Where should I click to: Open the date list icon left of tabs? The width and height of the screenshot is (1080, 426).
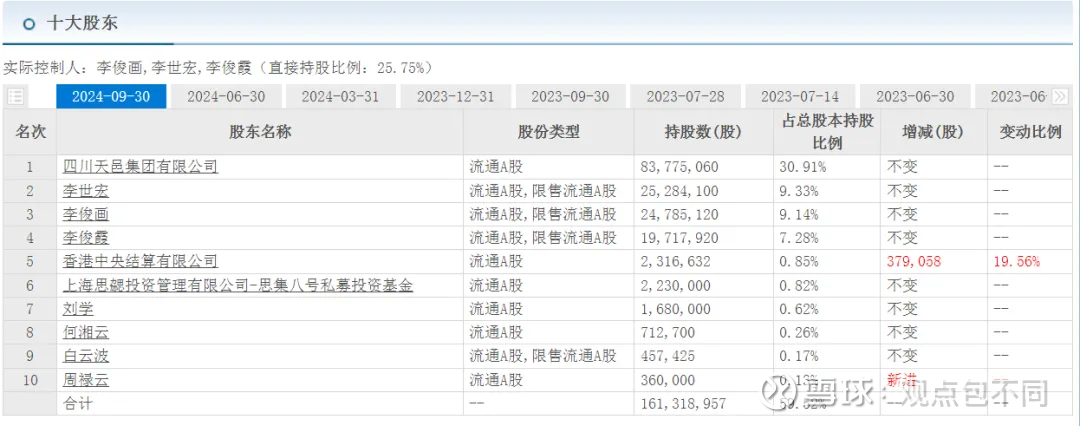click(15, 97)
